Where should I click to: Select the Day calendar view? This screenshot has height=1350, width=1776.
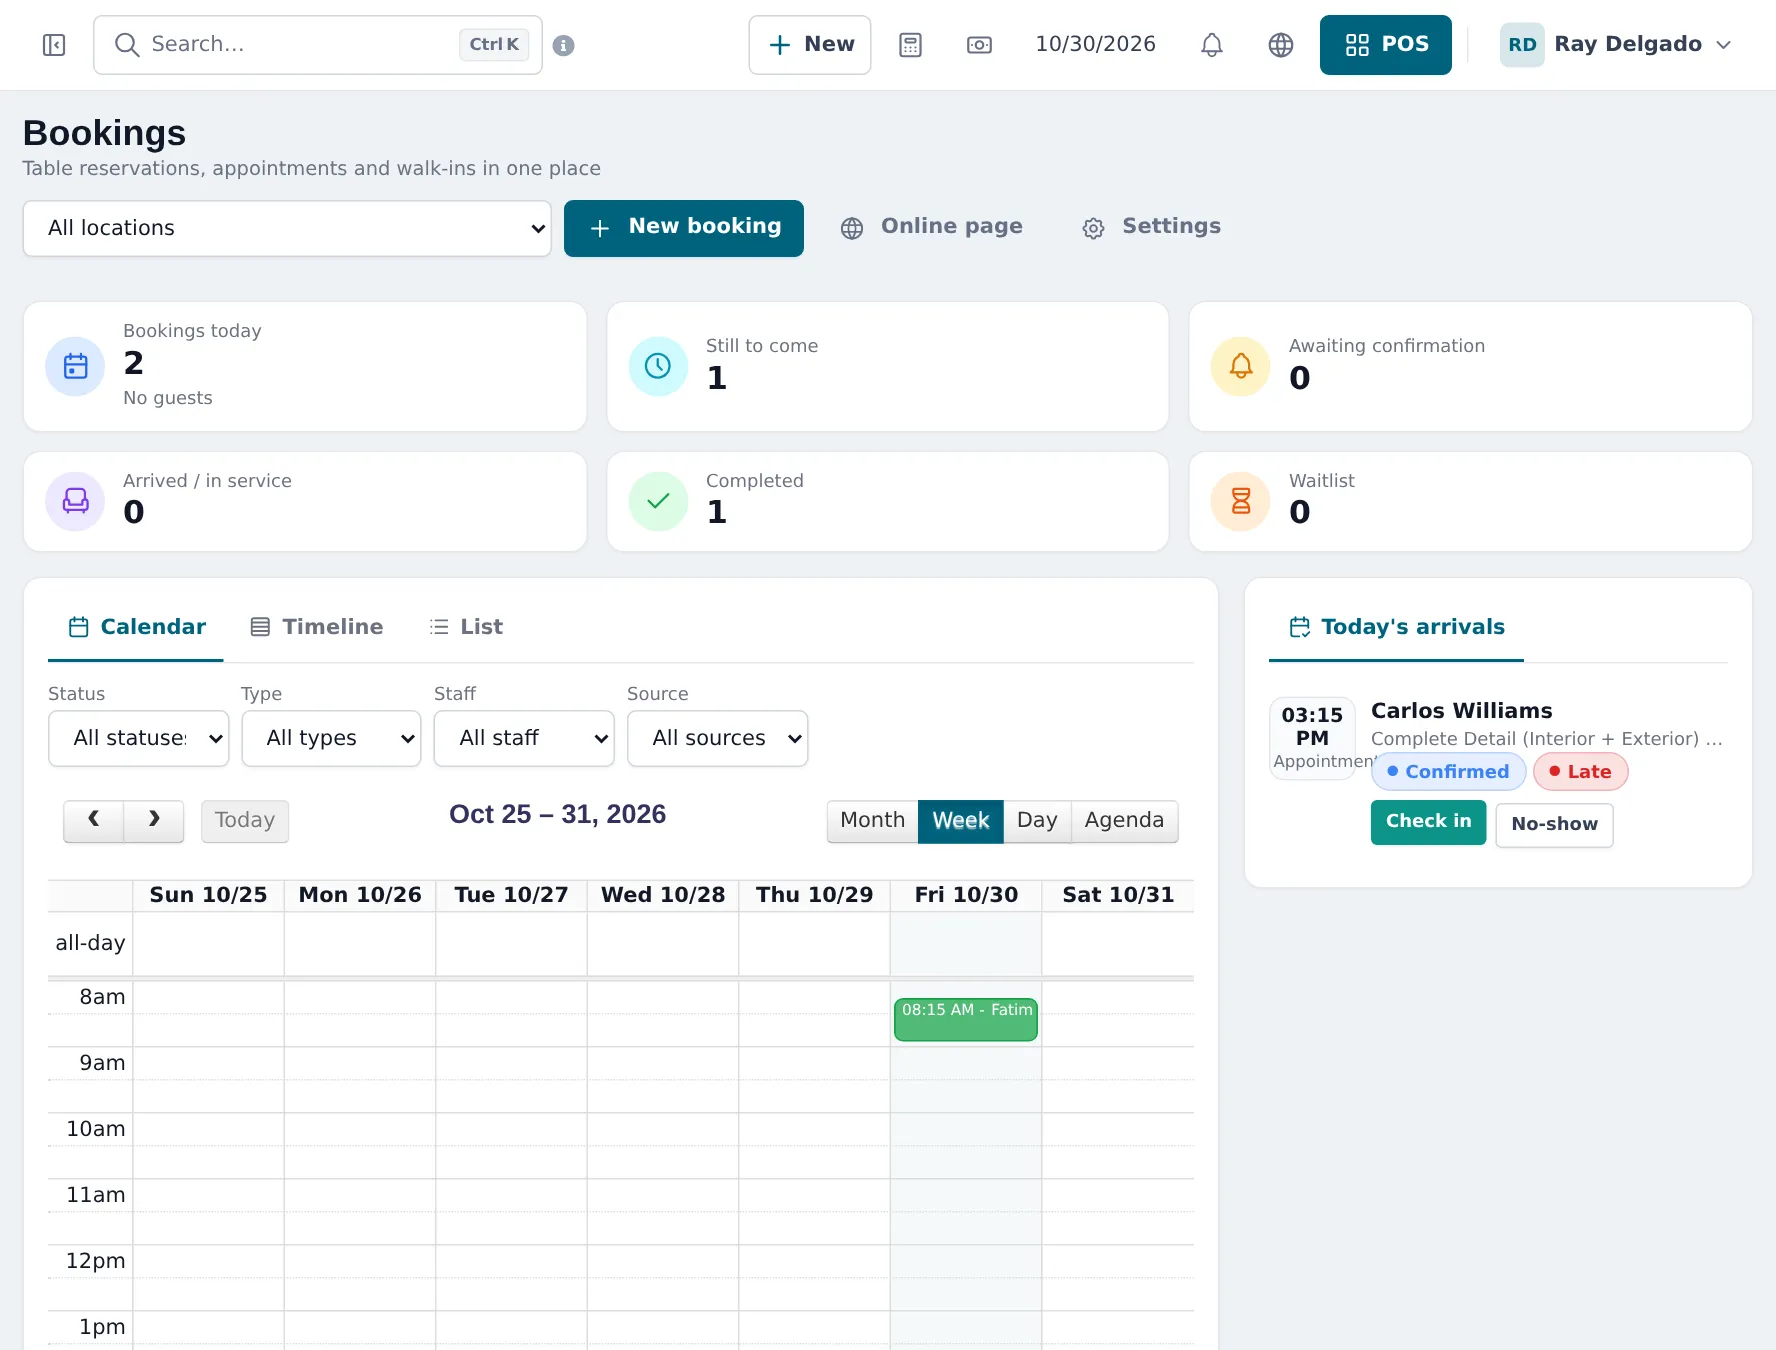(x=1037, y=821)
